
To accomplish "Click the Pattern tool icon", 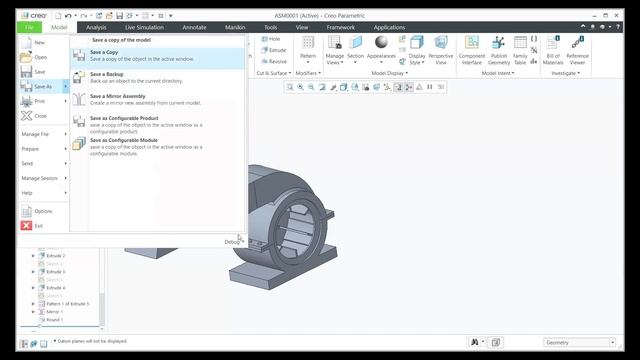I will (x=308, y=42).
